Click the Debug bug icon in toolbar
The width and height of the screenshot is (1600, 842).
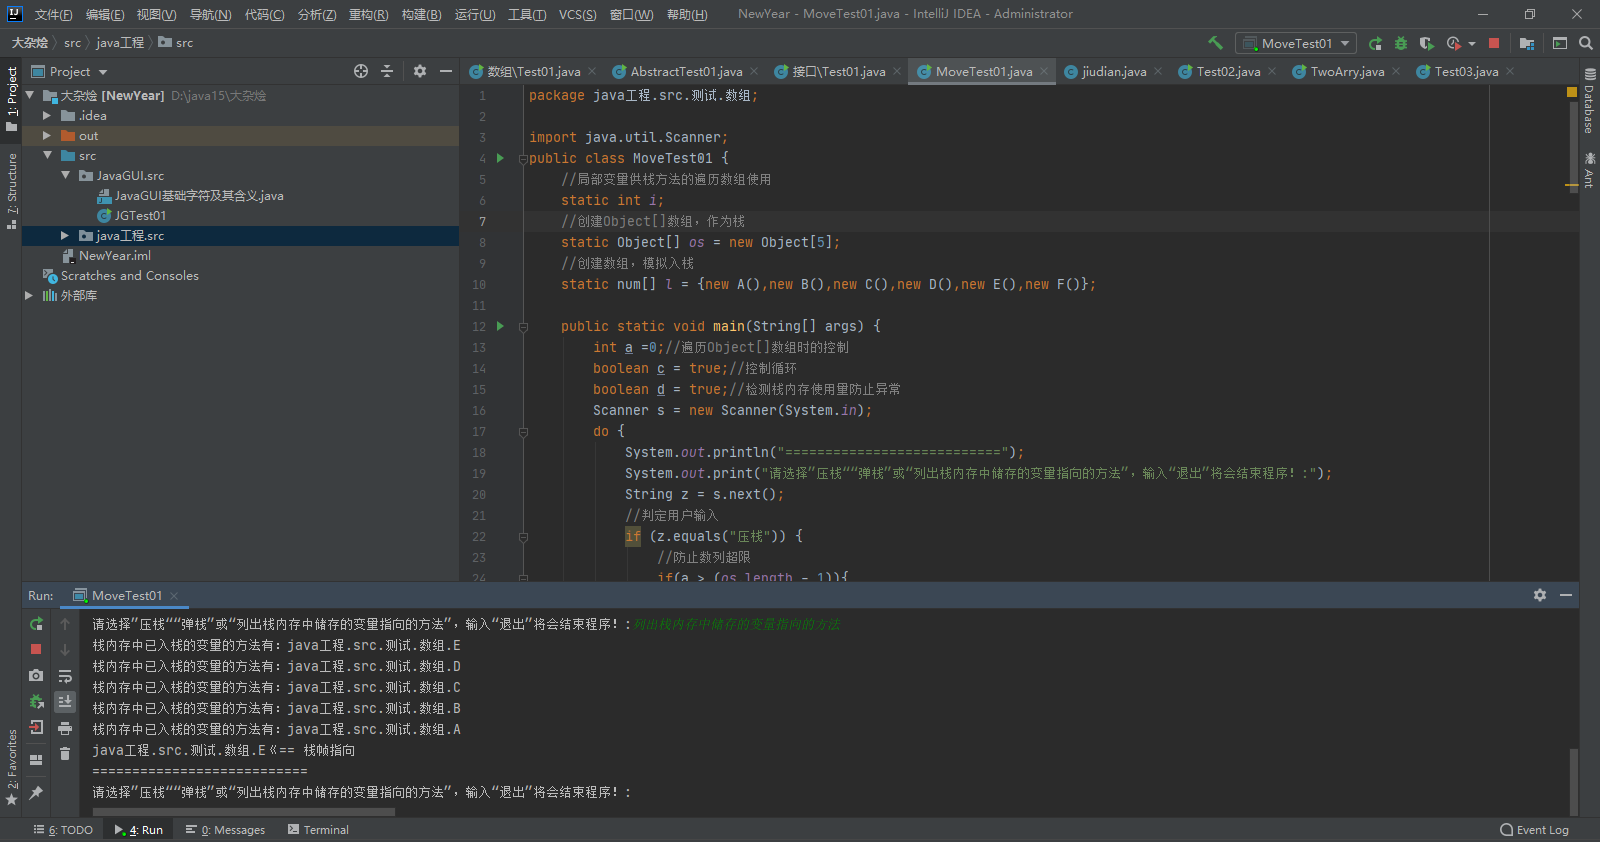pyautogui.click(x=1401, y=43)
